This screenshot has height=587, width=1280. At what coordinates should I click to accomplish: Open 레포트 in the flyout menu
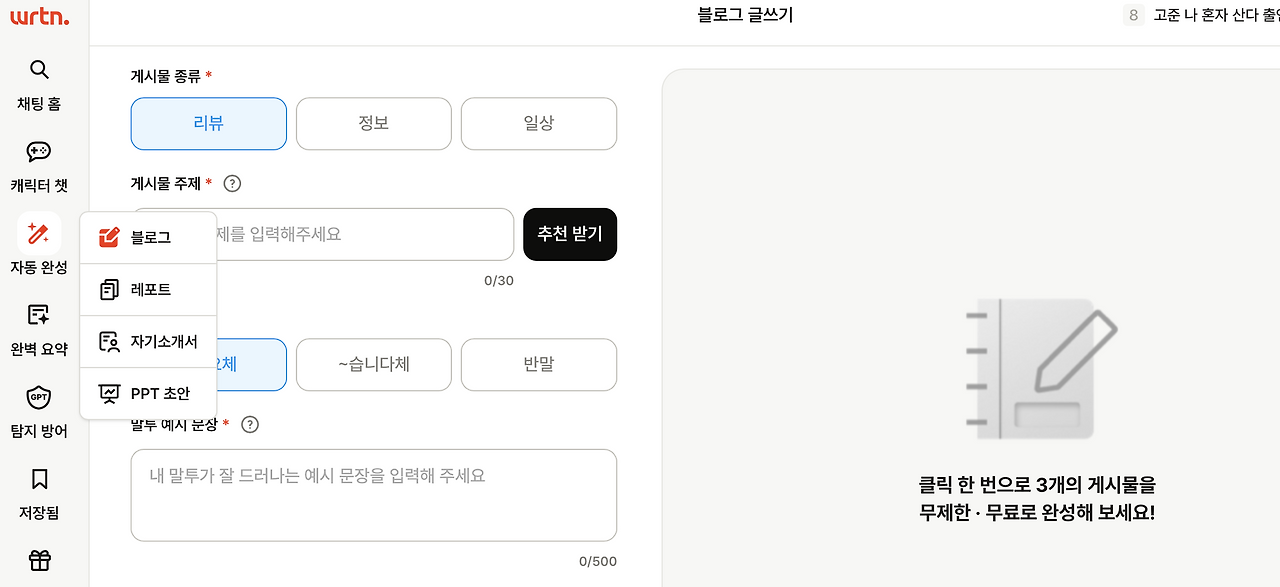point(148,289)
